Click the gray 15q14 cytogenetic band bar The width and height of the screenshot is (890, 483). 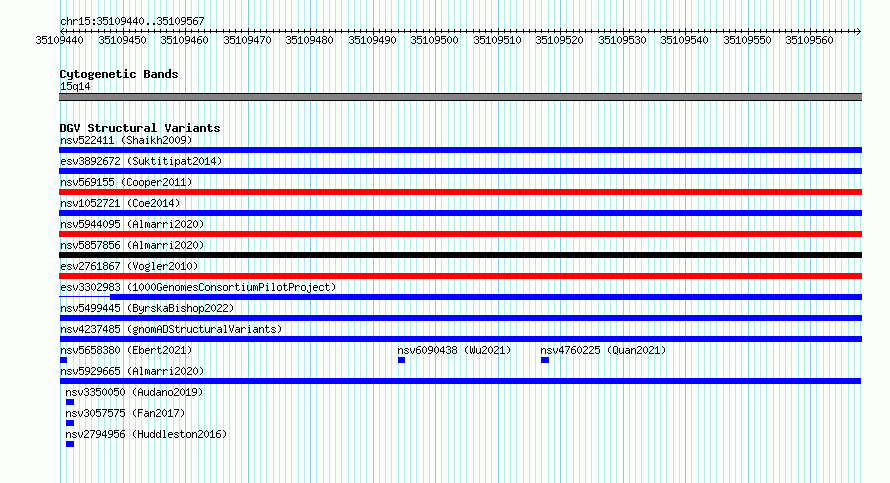[x=460, y=97]
